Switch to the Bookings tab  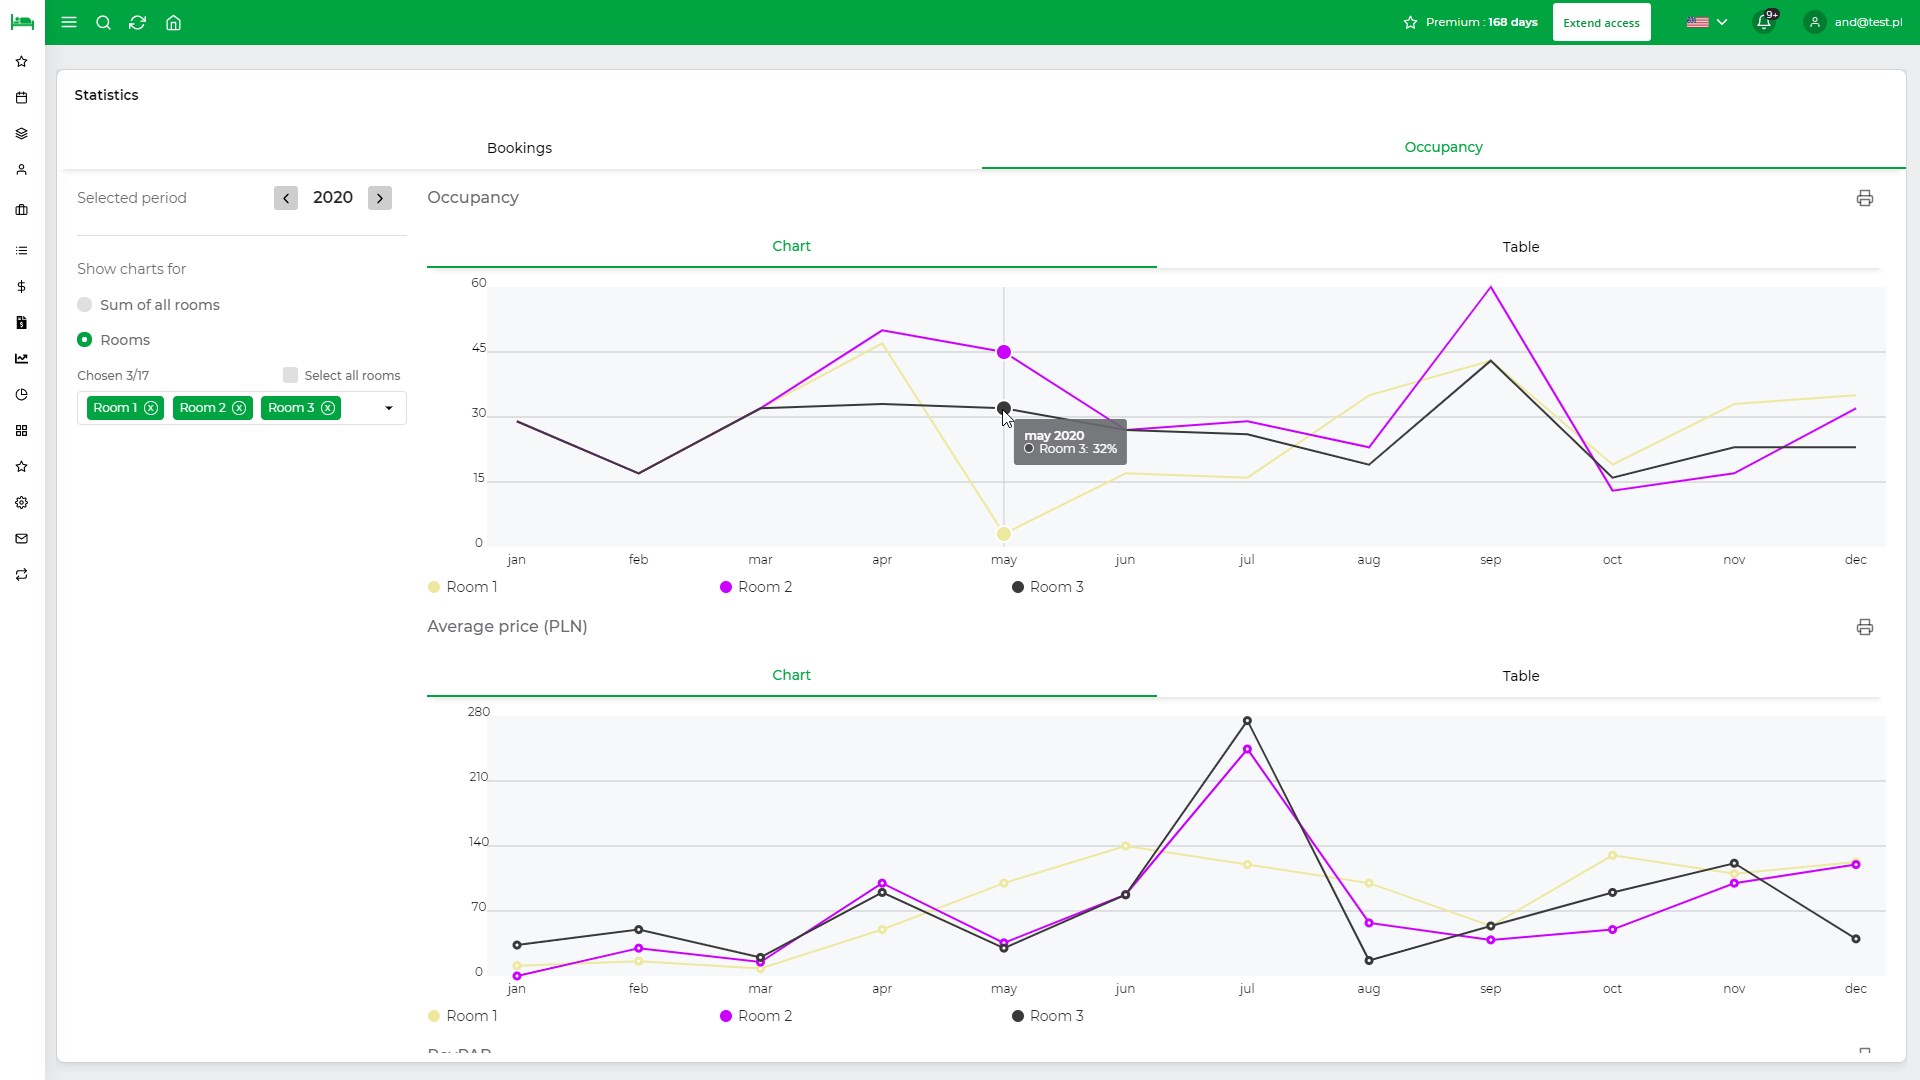pyautogui.click(x=519, y=148)
